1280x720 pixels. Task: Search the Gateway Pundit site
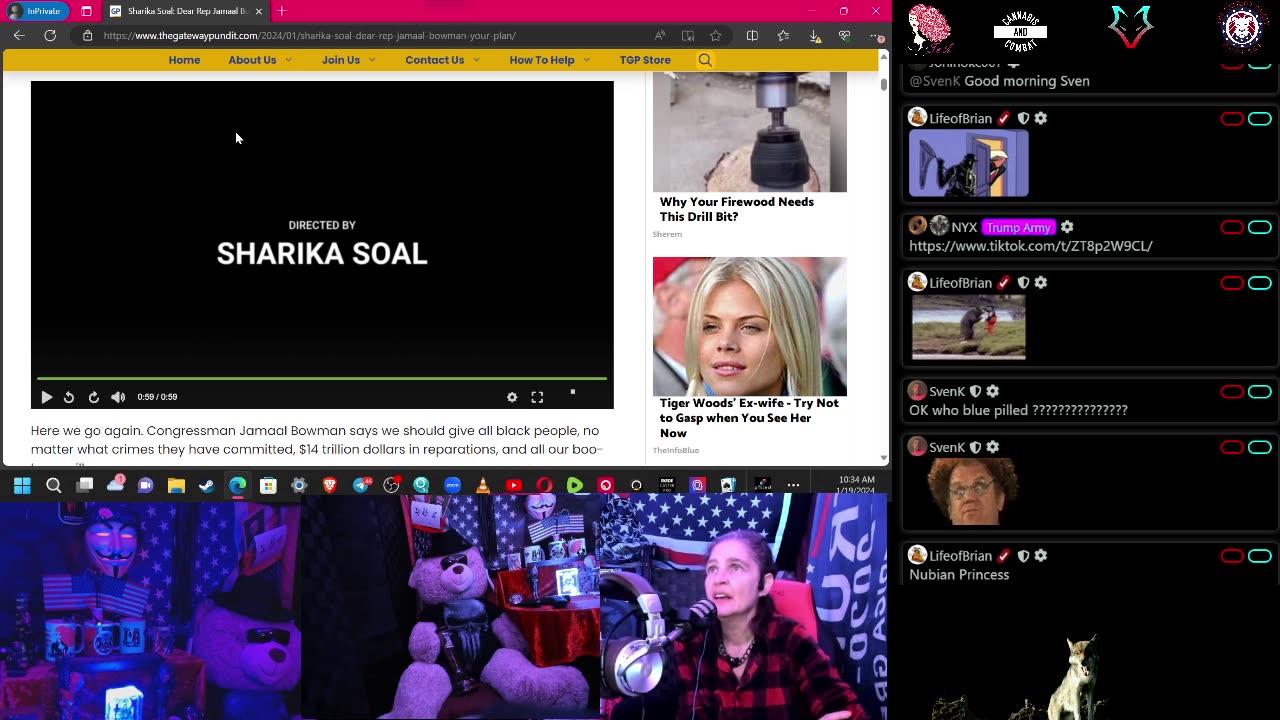click(x=705, y=60)
